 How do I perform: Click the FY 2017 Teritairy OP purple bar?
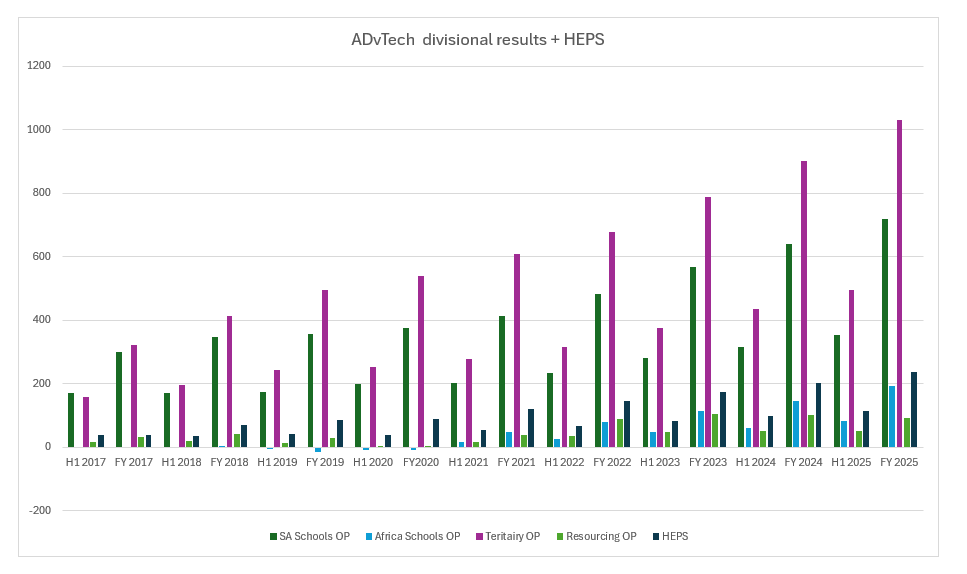click(134, 396)
